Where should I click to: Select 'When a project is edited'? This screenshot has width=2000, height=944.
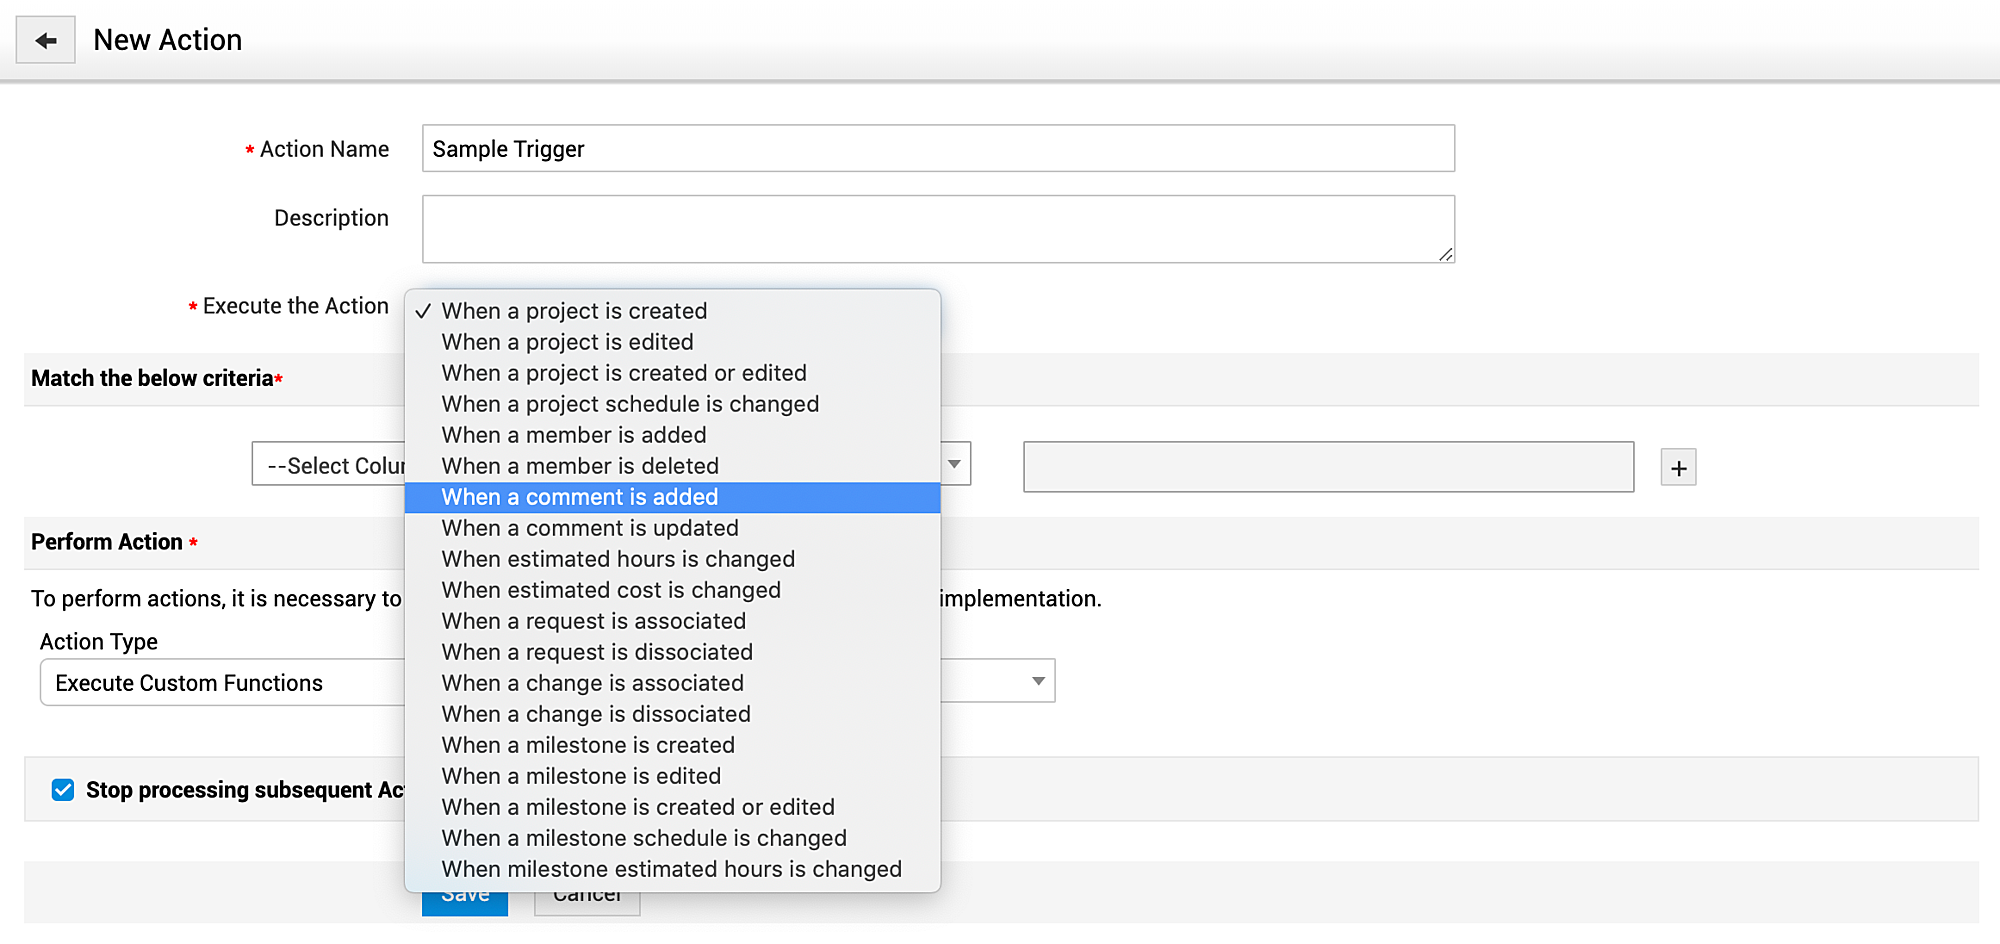(x=567, y=342)
